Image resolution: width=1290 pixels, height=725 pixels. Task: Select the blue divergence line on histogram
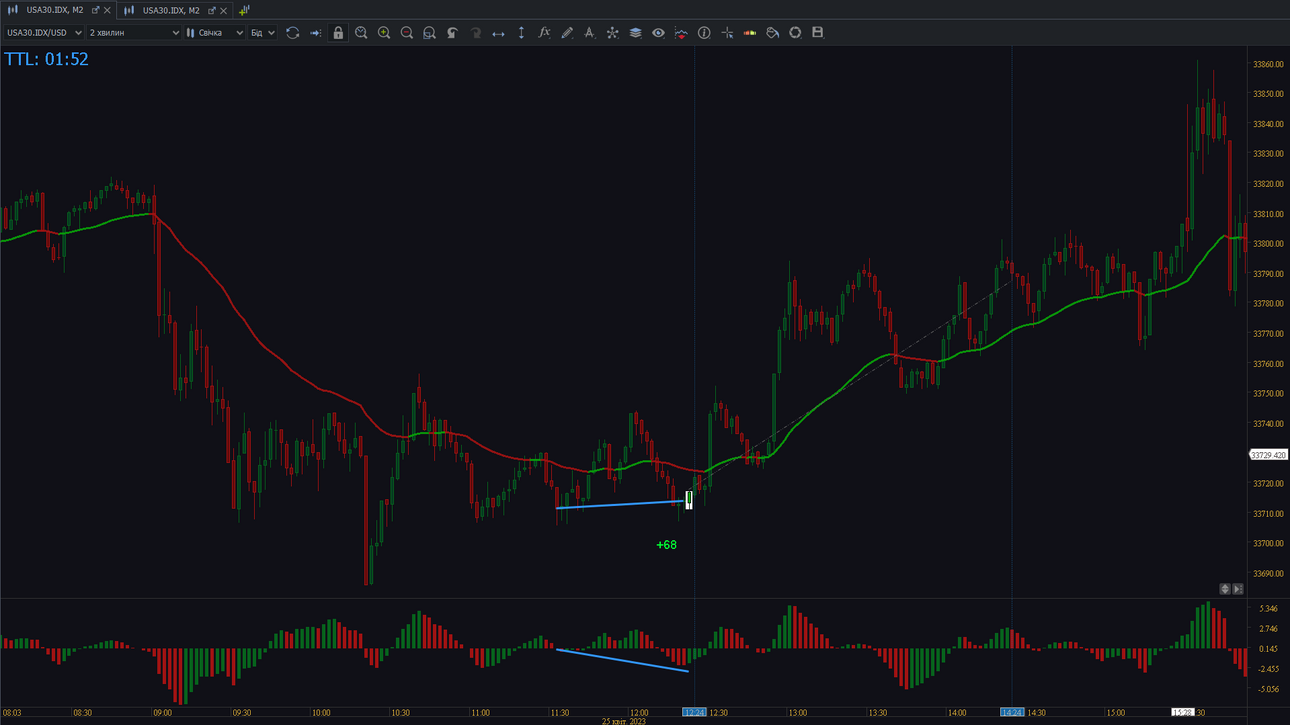[622, 660]
